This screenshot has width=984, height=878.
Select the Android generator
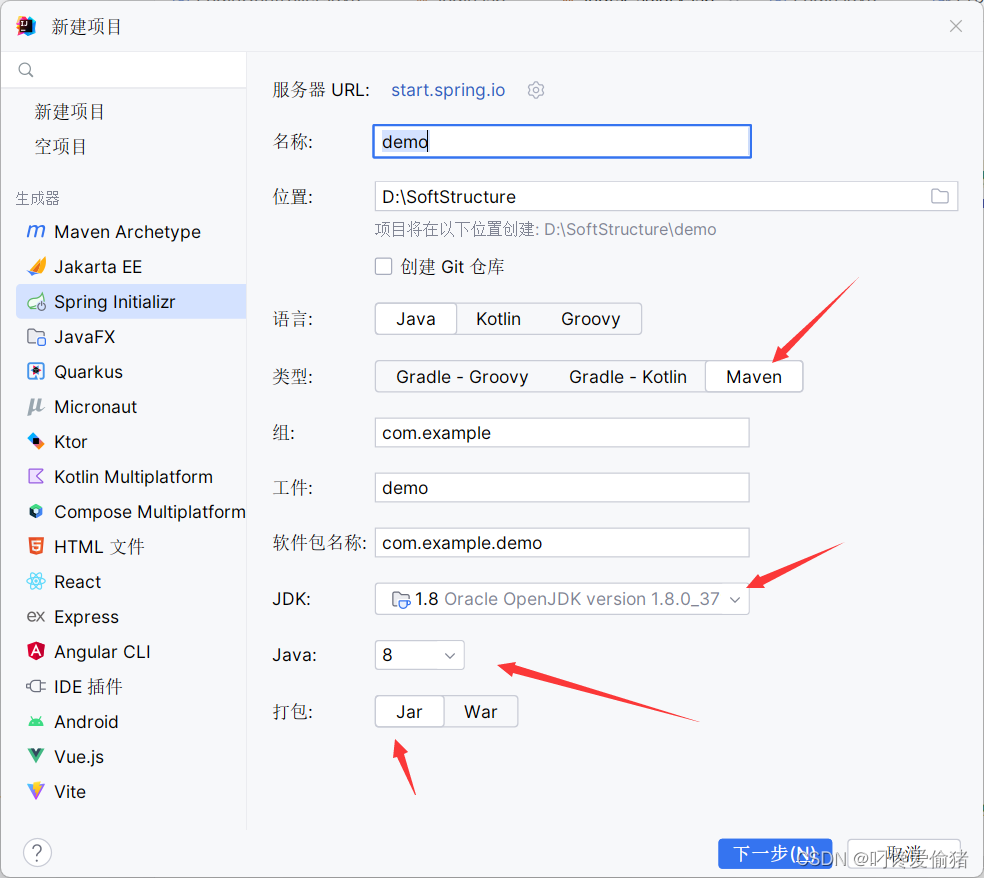(x=83, y=721)
